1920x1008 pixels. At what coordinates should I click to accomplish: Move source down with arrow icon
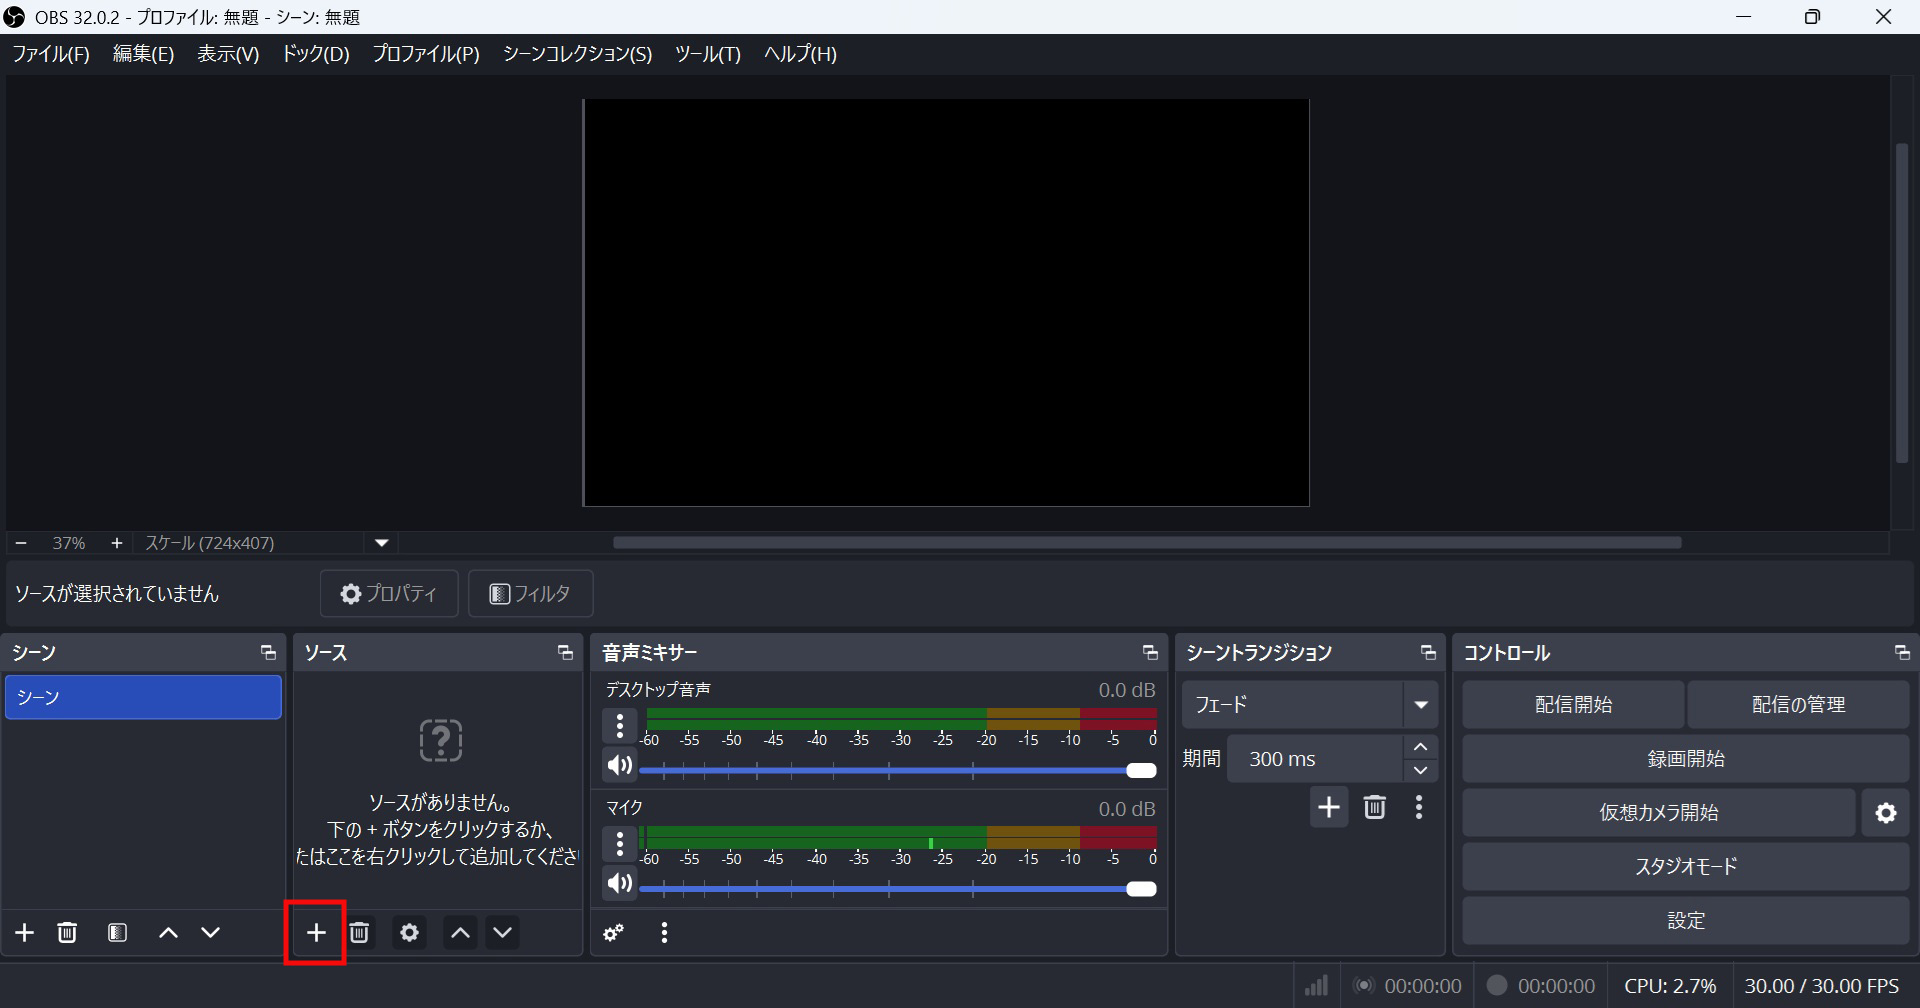click(x=502, y=932)
